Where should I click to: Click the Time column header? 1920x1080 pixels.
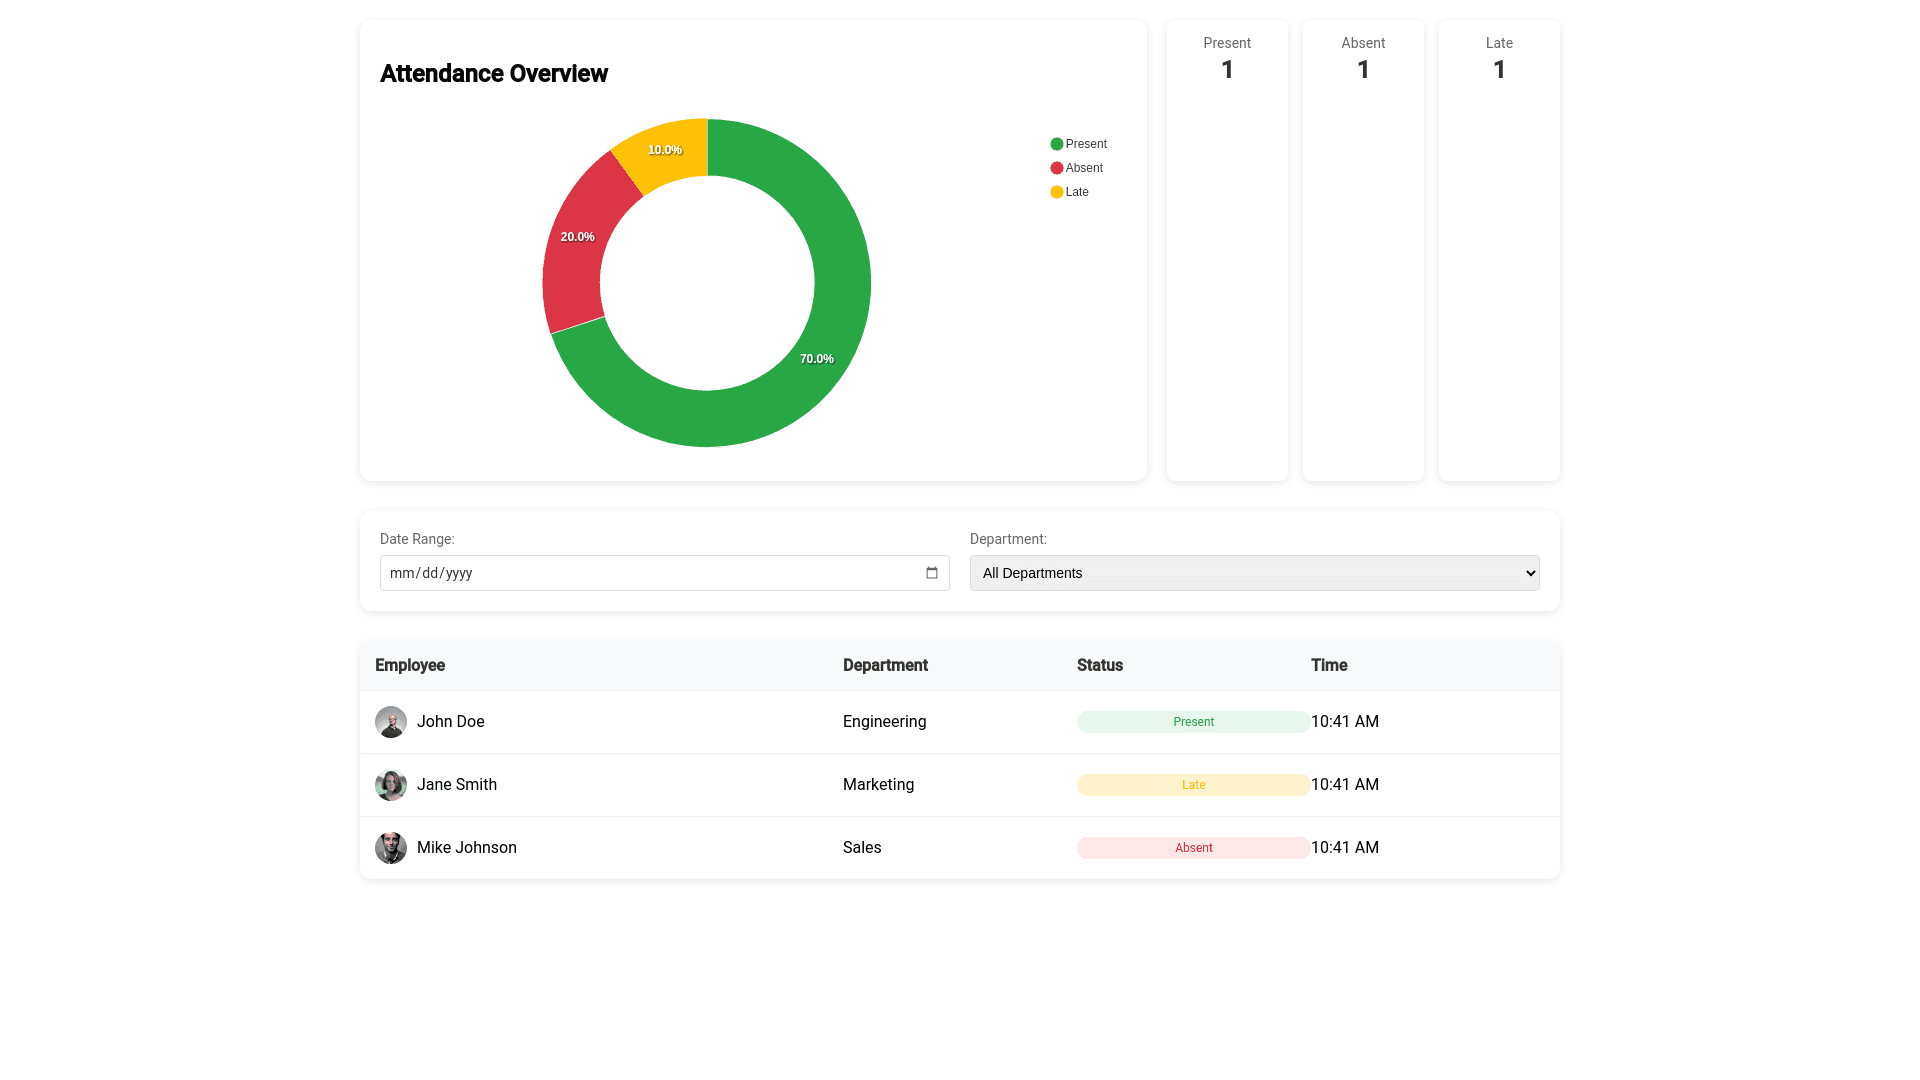[1328, 666]
